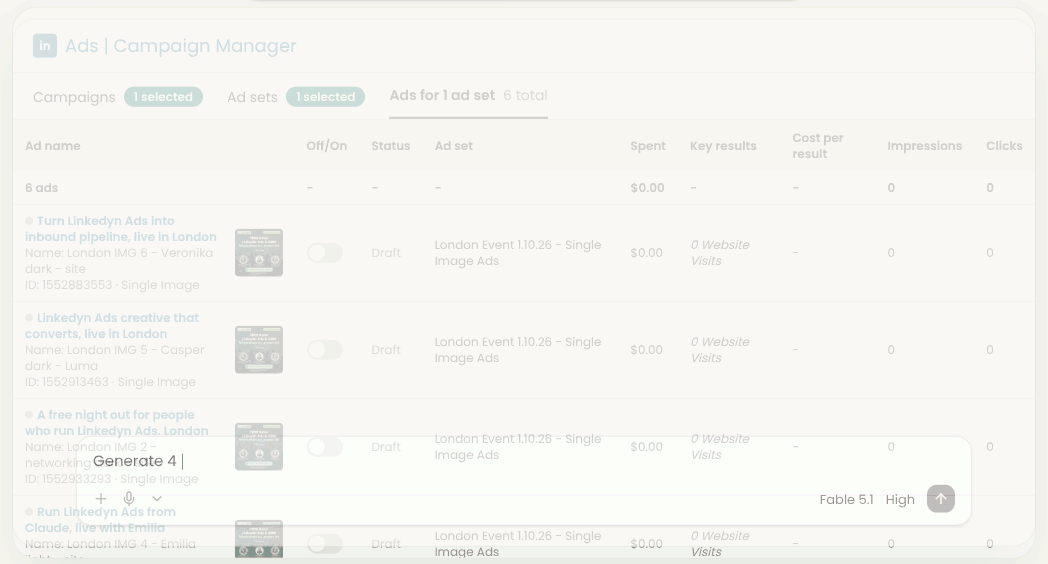Click 'ID: 1552913463 · Single Image' text
Viewport: 1048px width, 564px height.
tap(110, 382)
